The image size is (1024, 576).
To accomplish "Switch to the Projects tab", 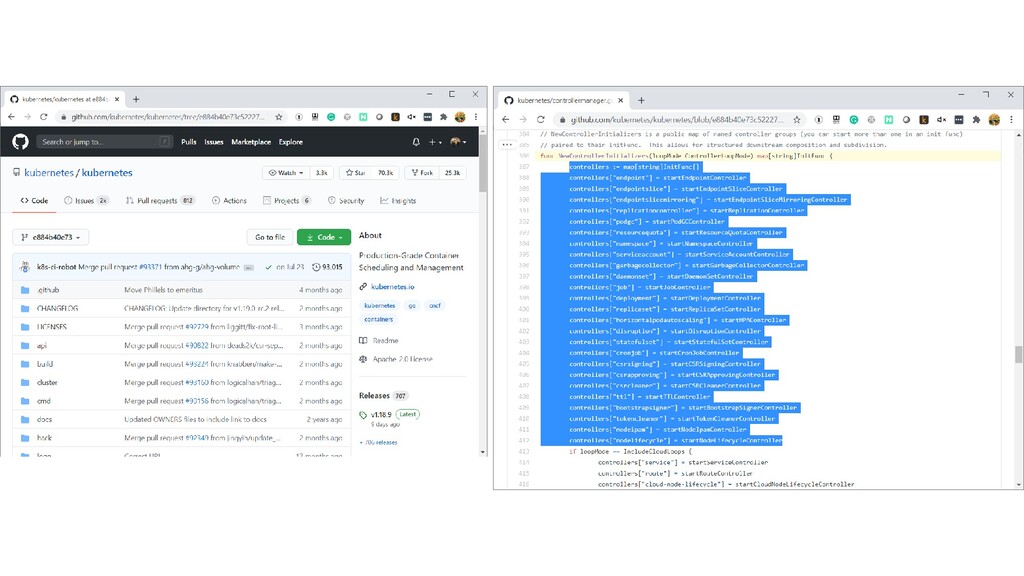I will tap(287, 200).
